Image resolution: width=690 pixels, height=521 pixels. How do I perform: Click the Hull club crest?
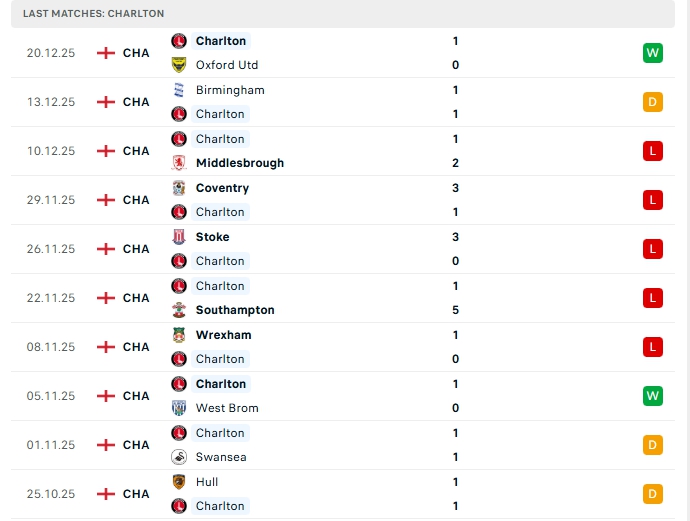coord(179,482)
